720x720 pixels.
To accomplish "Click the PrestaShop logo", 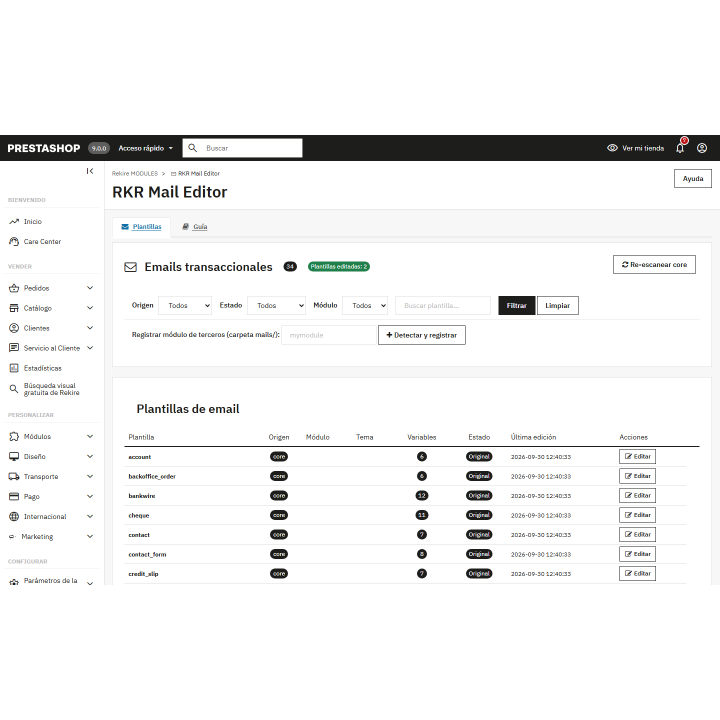I will click(x=44, y=148).
